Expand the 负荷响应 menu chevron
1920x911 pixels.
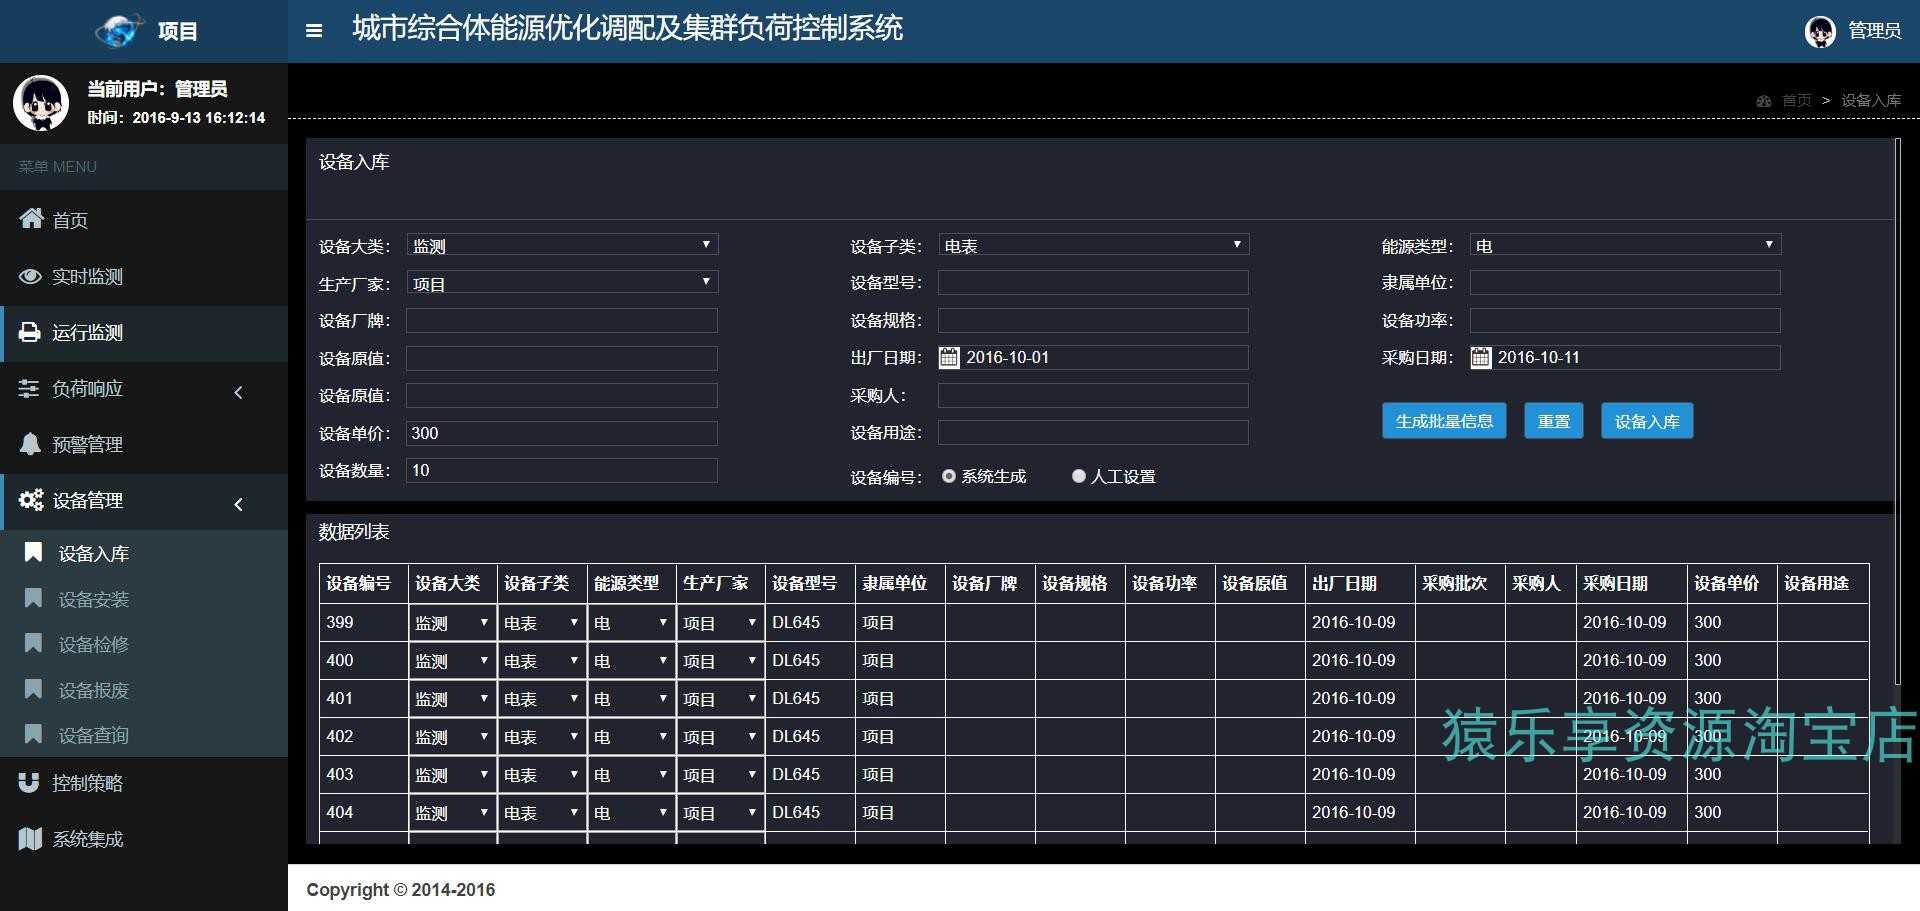pyautogui.click(x=238, y=392)
